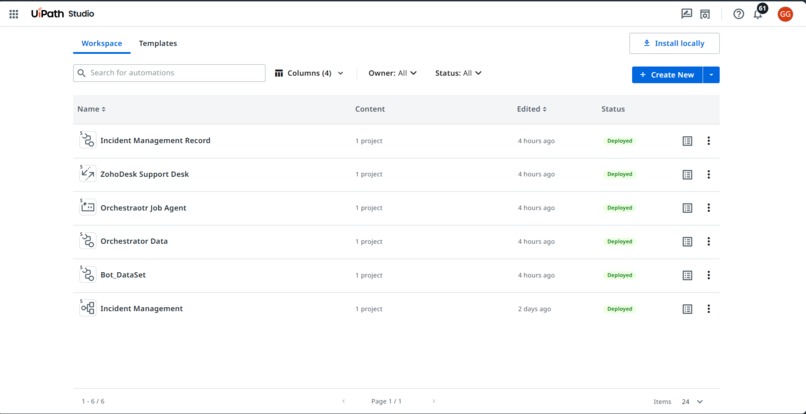Open more options for Incident Management Record
This screenshot has width=806, height=414.
click(x=709, y=140)
